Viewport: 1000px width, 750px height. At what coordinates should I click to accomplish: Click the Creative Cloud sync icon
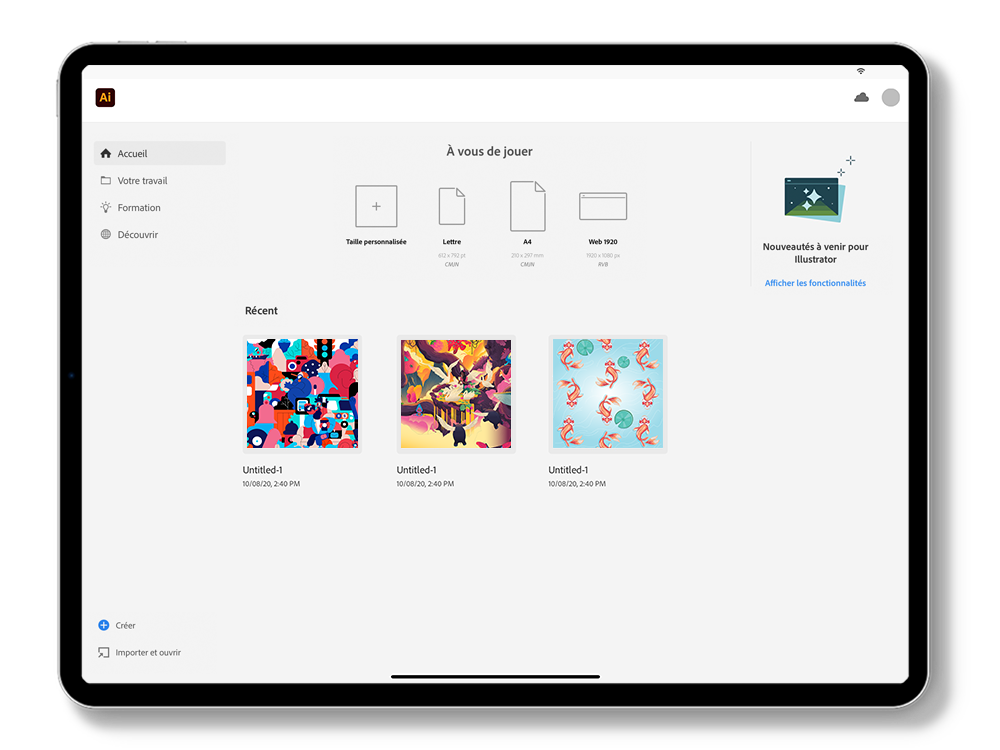point(861,97)
